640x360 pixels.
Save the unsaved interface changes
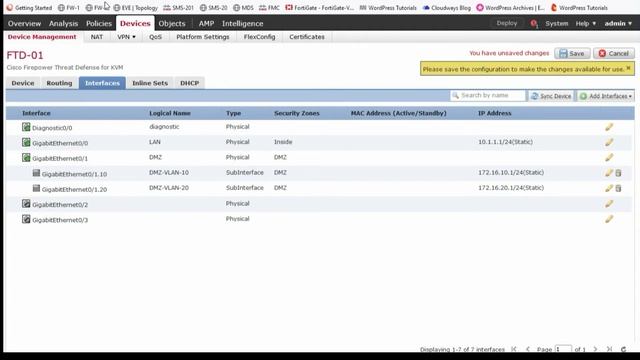572,53
